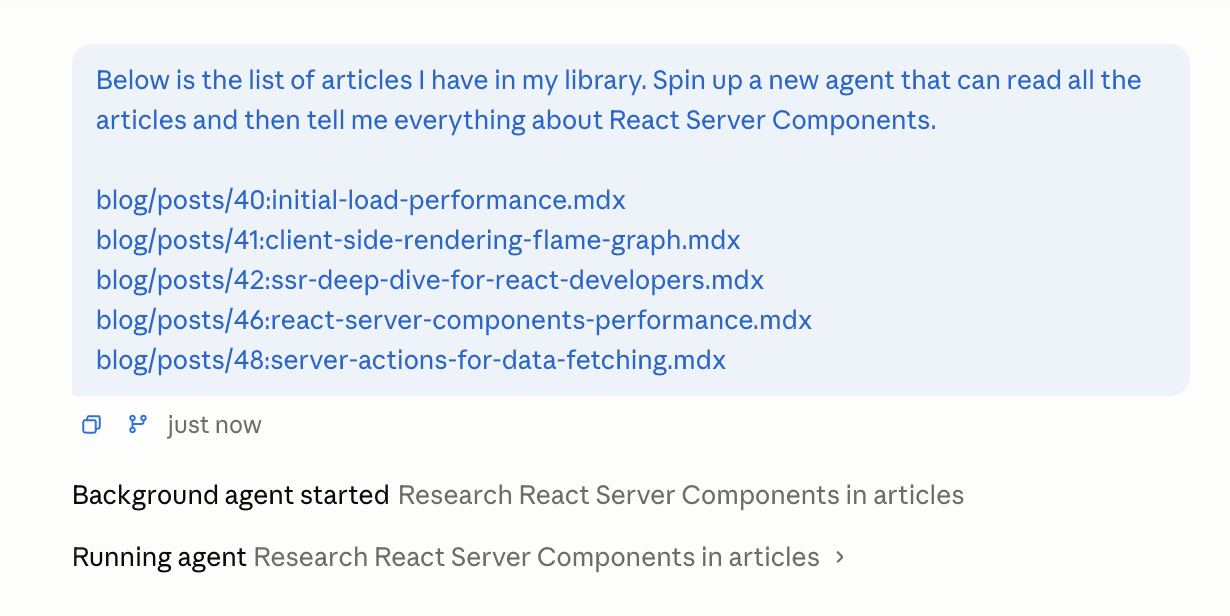Image resolution: width=1230 pixels, height=616 pixels.
Task: Click the branch conversation icon
Action: point(138,425)
